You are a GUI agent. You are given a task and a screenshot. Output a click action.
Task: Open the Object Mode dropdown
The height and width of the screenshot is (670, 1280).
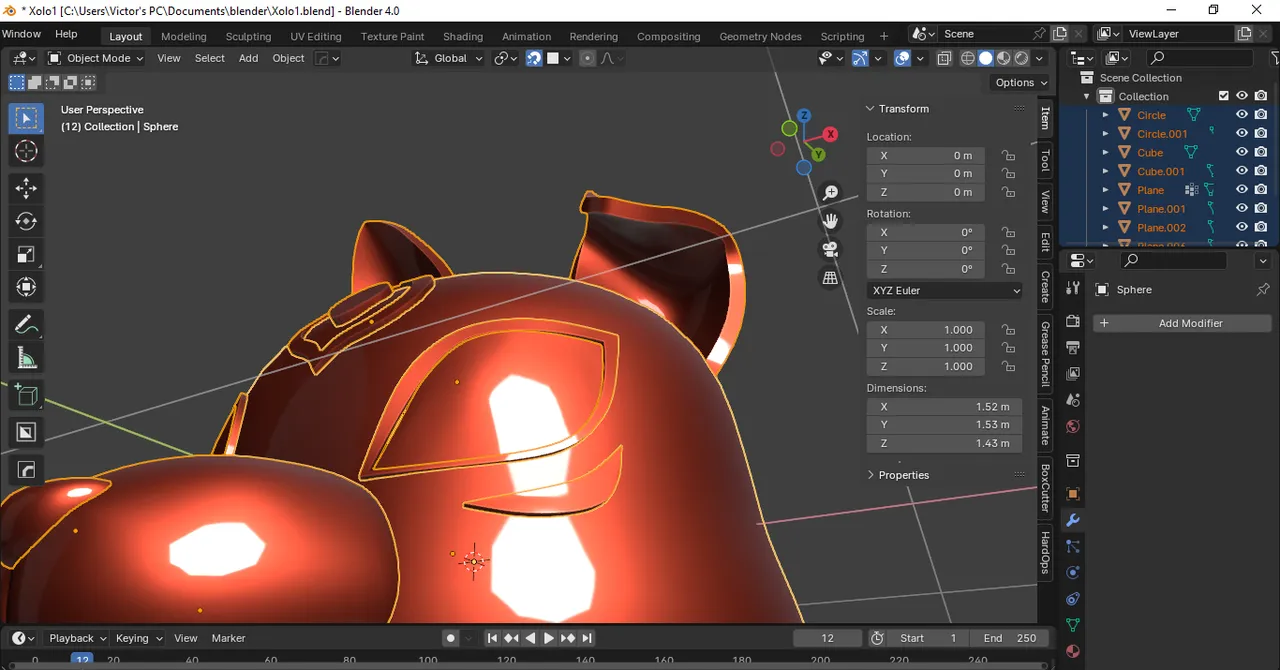pos(96,58)
